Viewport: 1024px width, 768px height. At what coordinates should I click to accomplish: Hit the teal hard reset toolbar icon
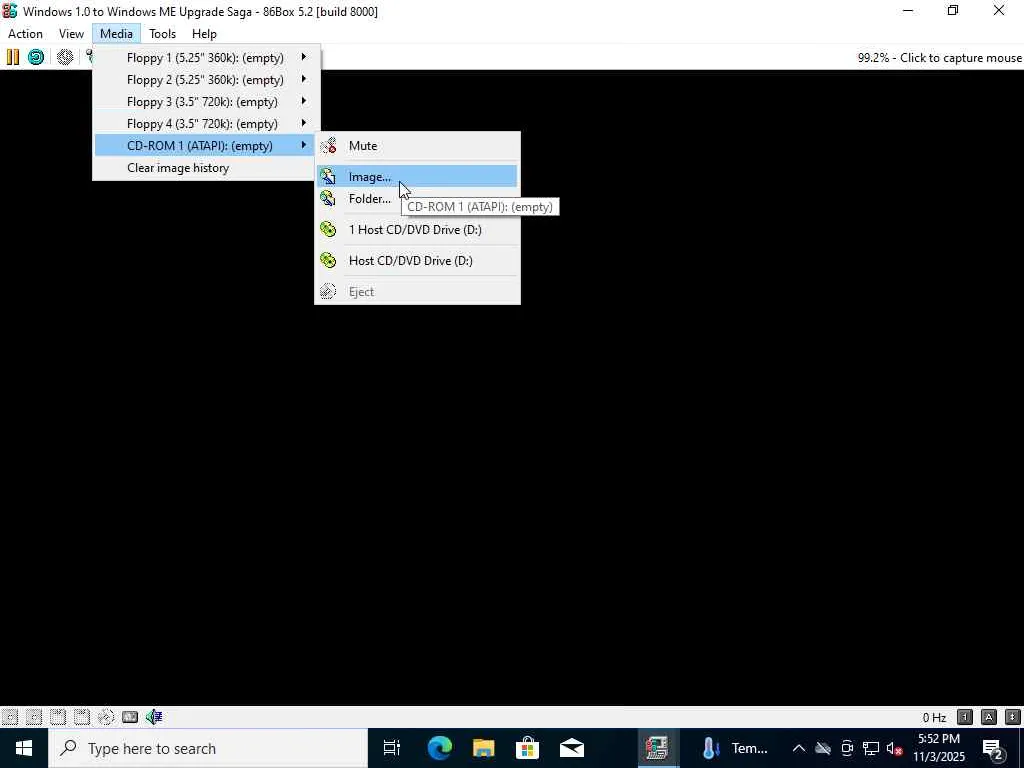(x=36, y=57)
